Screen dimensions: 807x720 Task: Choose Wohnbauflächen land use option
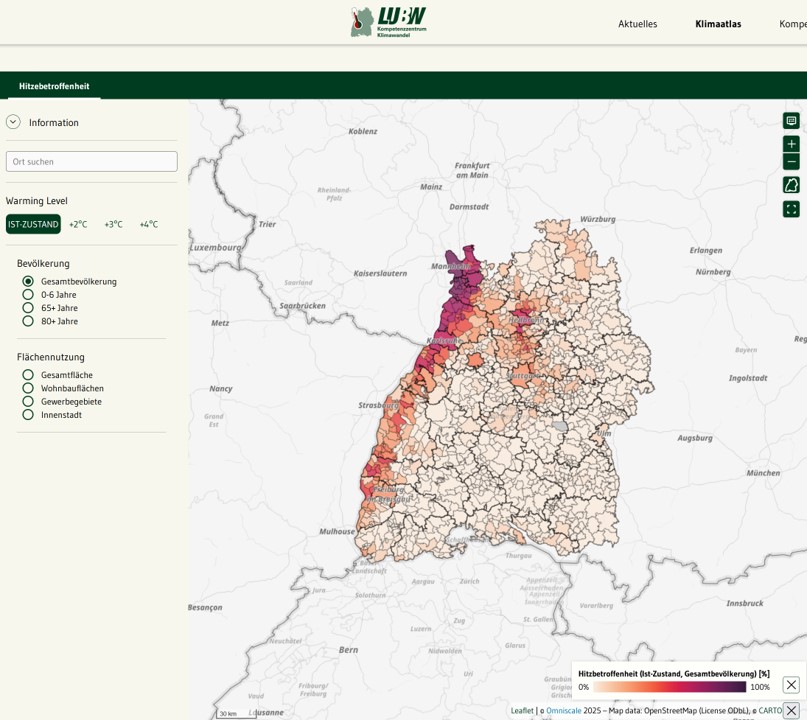click(28, 388)
